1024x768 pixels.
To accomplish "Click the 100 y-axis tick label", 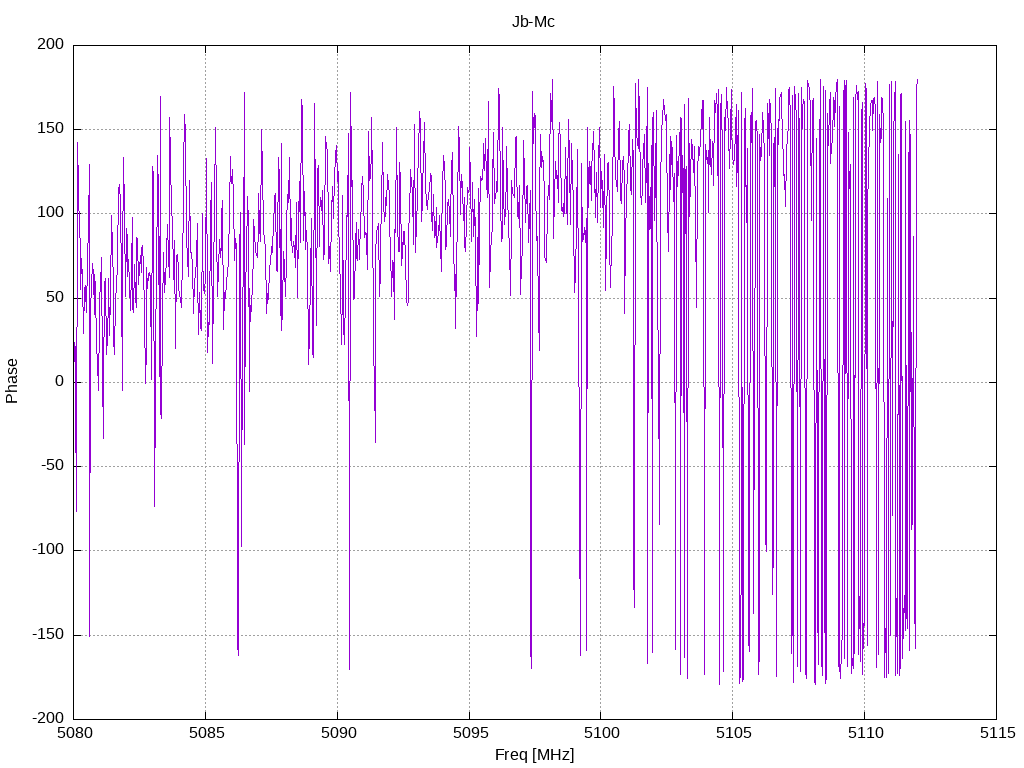I will [x=51, y=213].
